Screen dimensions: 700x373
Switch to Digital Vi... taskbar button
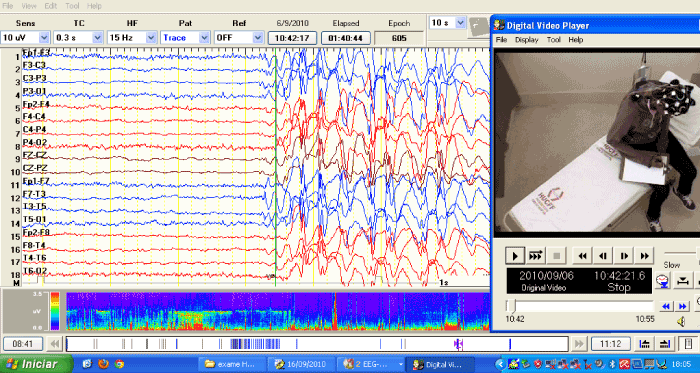439,364
